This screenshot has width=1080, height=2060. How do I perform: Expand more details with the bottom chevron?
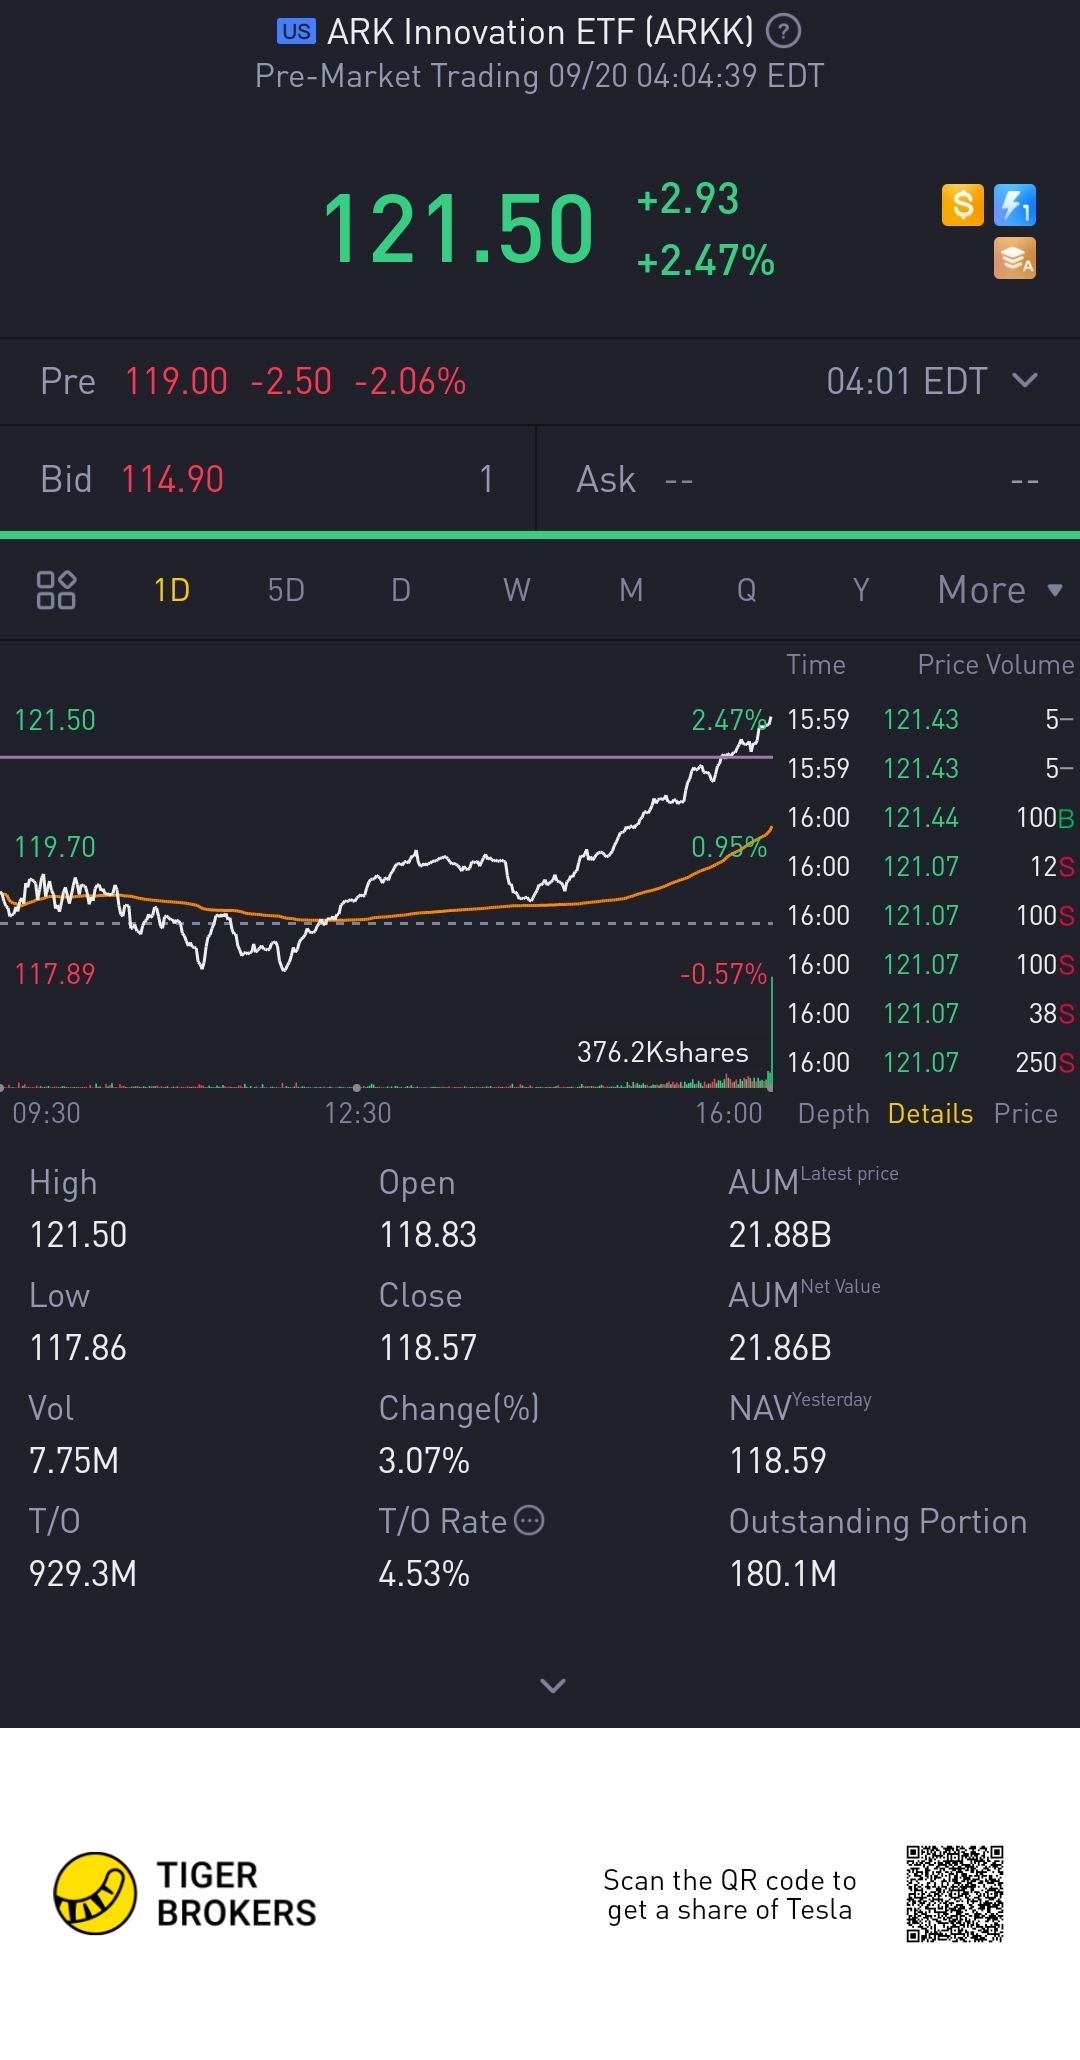[553, 1686]
